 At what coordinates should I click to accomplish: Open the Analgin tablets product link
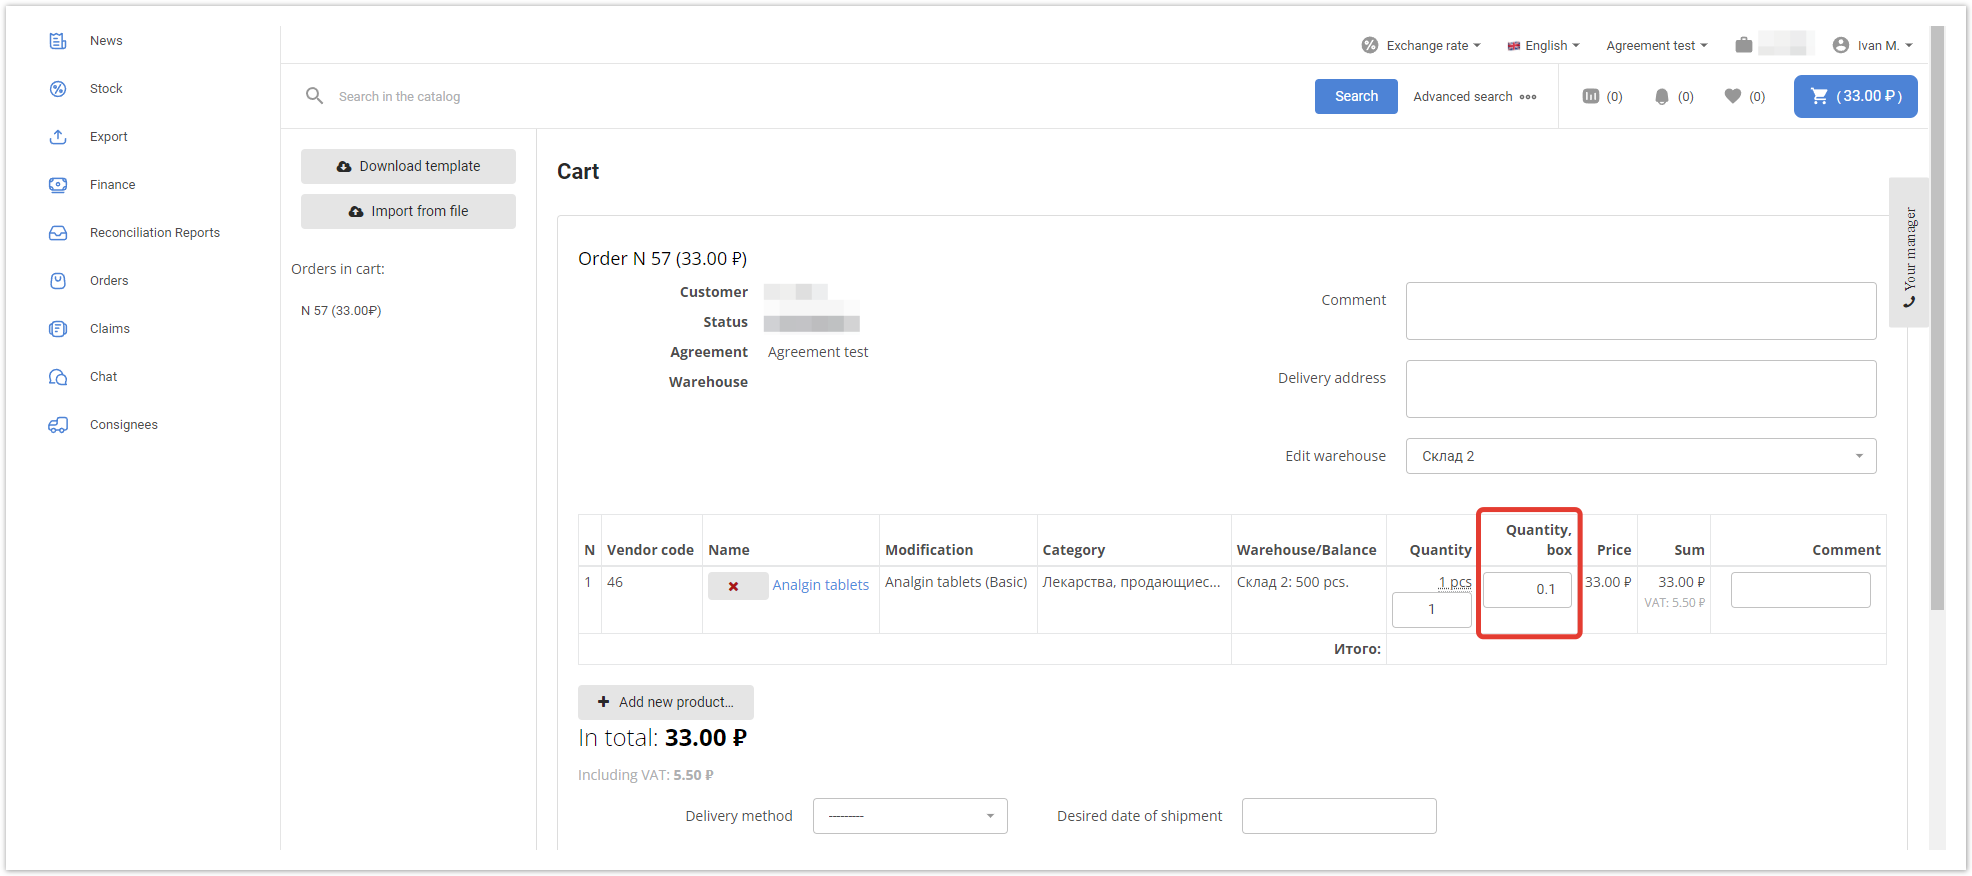tap(820, 585)
